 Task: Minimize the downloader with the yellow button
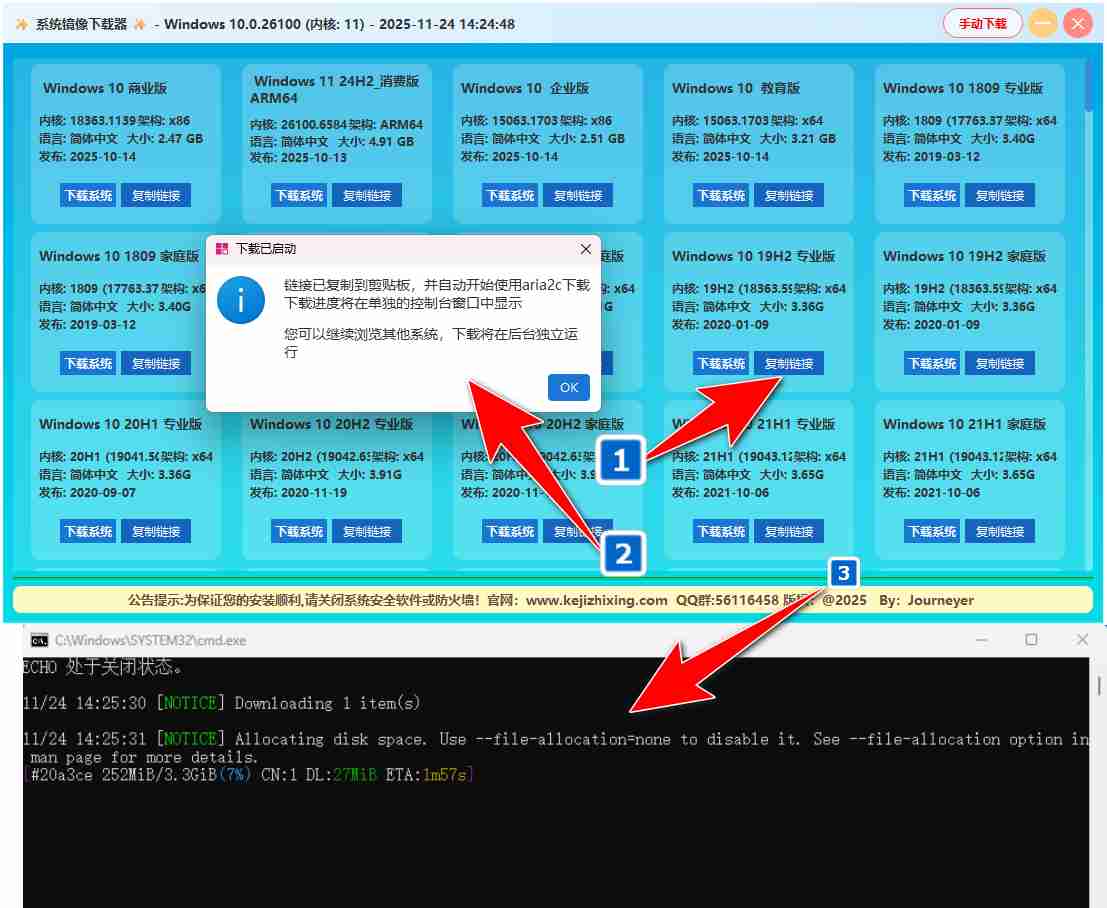coord(1043,24)
